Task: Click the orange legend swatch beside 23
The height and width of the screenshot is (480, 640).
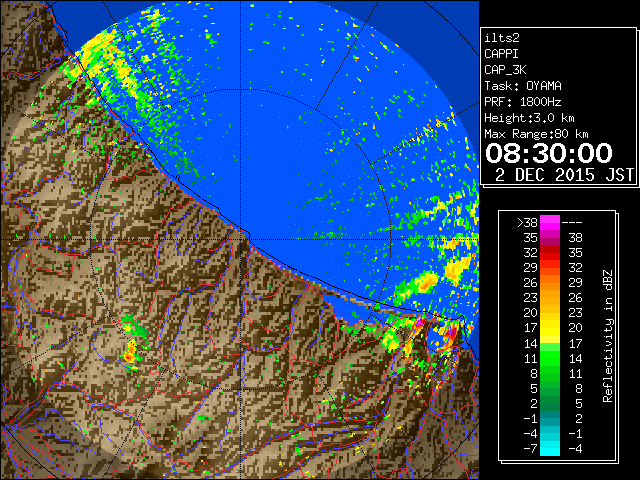Action: point(550,298)
